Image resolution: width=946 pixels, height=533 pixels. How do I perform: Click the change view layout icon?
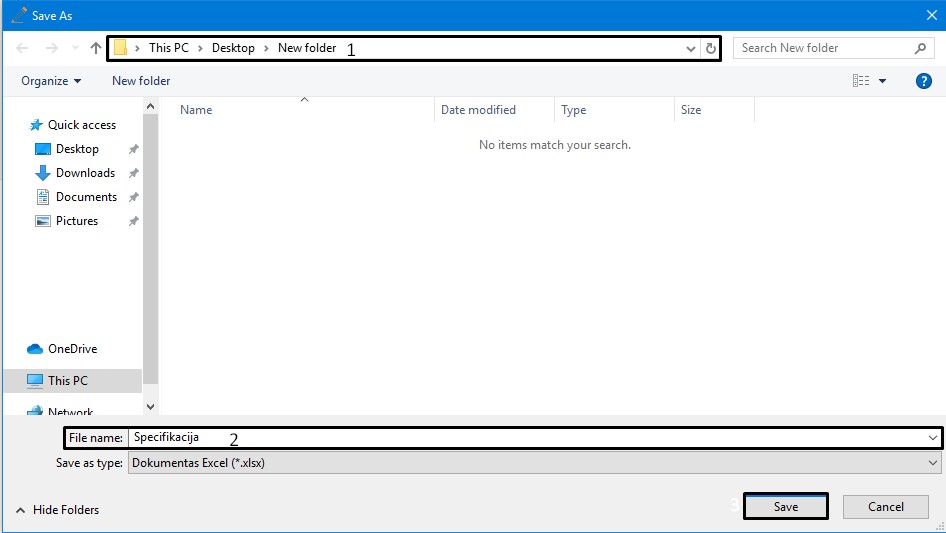(x=861, y=81)
